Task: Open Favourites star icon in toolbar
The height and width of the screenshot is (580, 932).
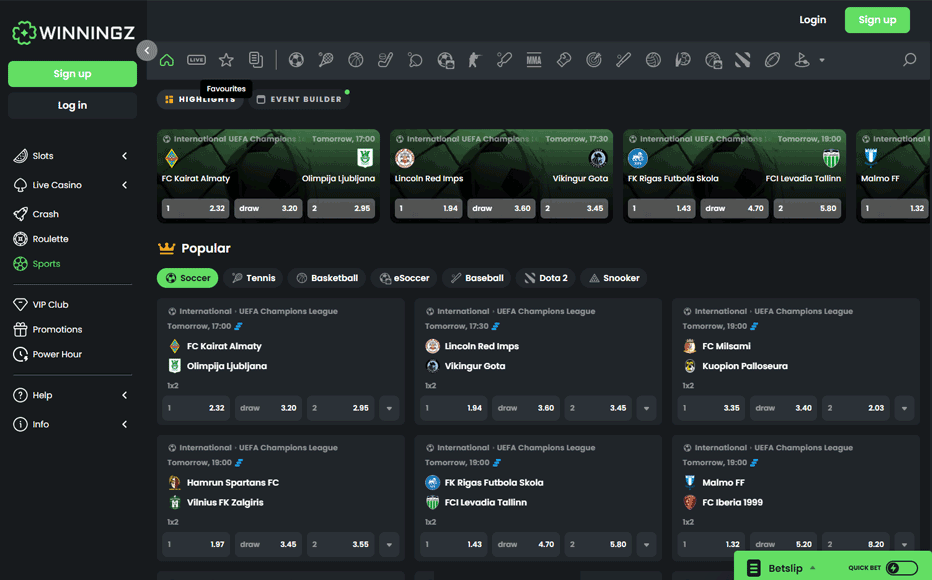Action: [x=226, y=60]
